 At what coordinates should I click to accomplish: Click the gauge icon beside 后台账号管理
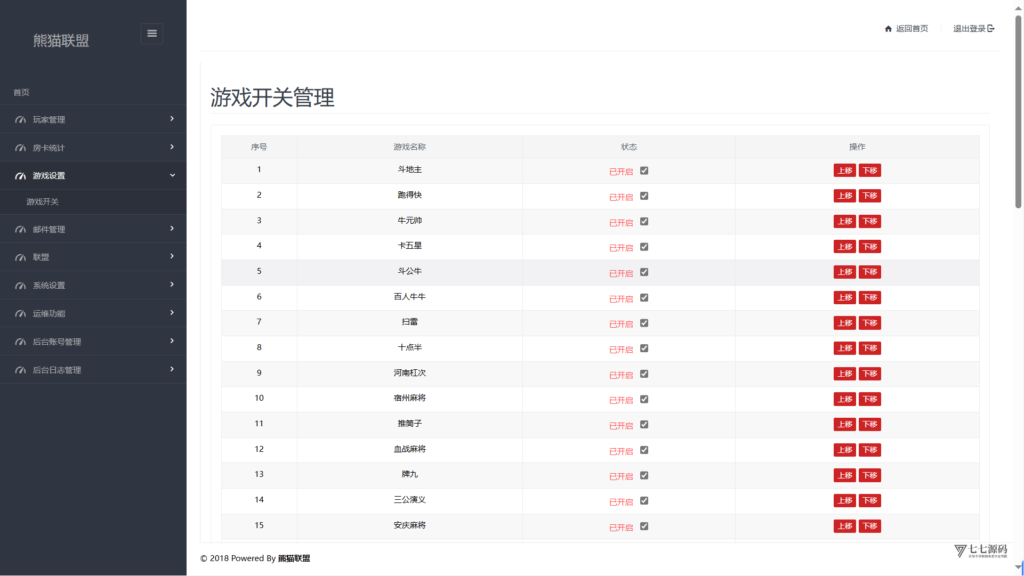(x=20, y=342)
